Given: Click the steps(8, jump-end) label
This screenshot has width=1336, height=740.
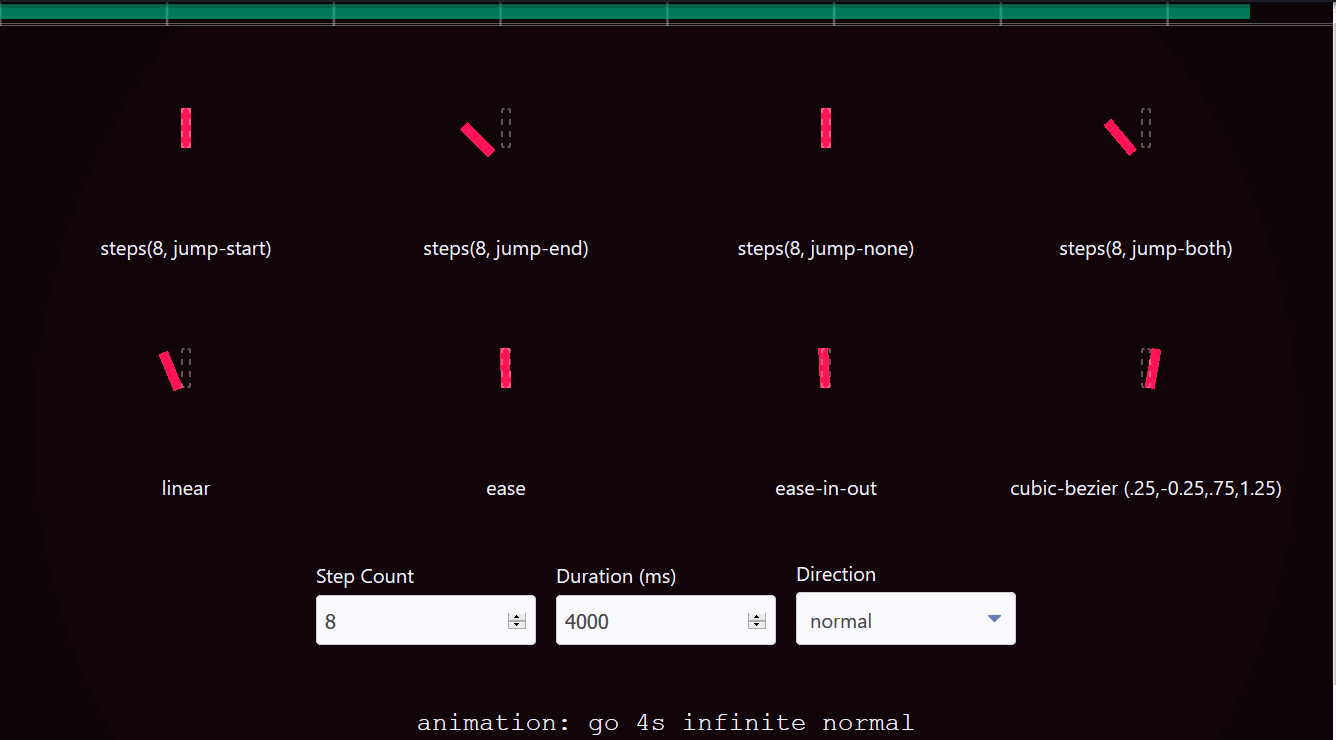Looking at the screenshot, I should tap(506, 249).
